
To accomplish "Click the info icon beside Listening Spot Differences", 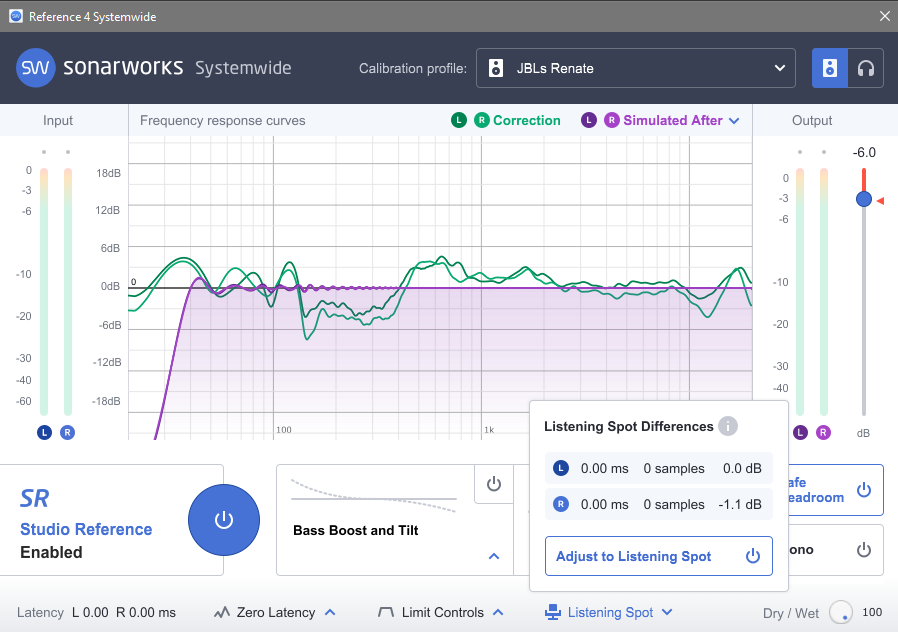I will [x=728, y=427].
